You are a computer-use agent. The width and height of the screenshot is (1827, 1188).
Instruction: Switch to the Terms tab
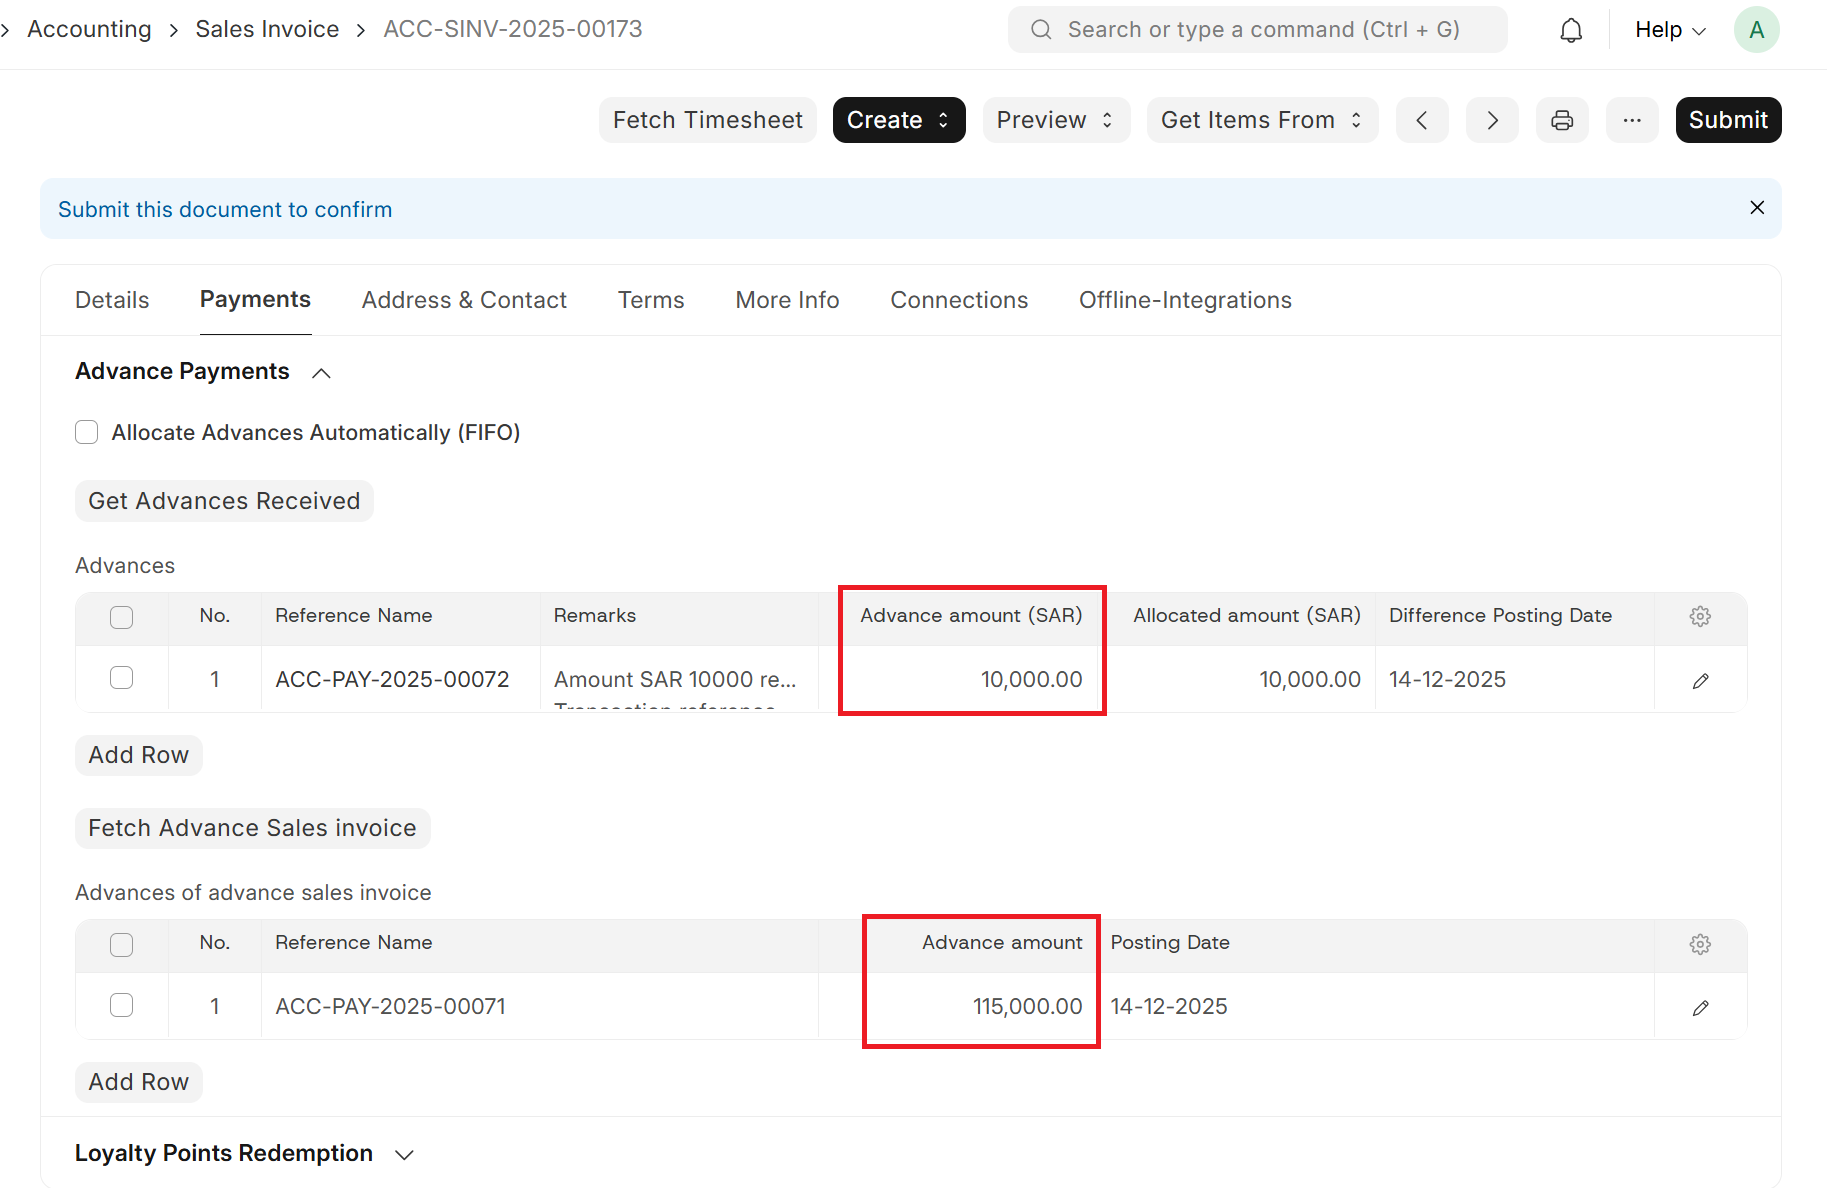651,300
